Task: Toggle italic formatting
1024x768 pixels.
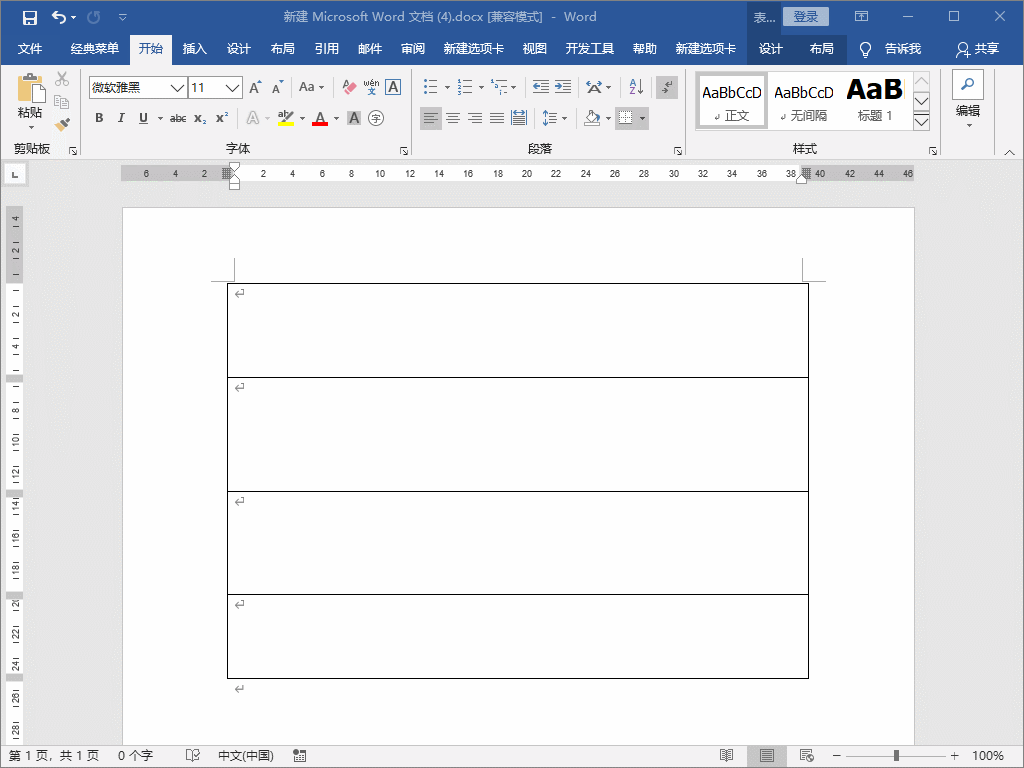Action: (x=121, y=118)
